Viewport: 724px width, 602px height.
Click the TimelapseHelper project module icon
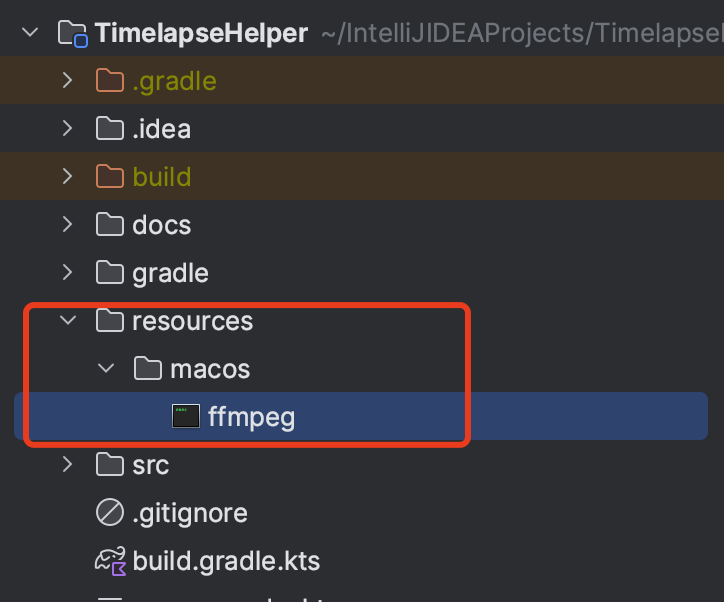click(72, 34)
